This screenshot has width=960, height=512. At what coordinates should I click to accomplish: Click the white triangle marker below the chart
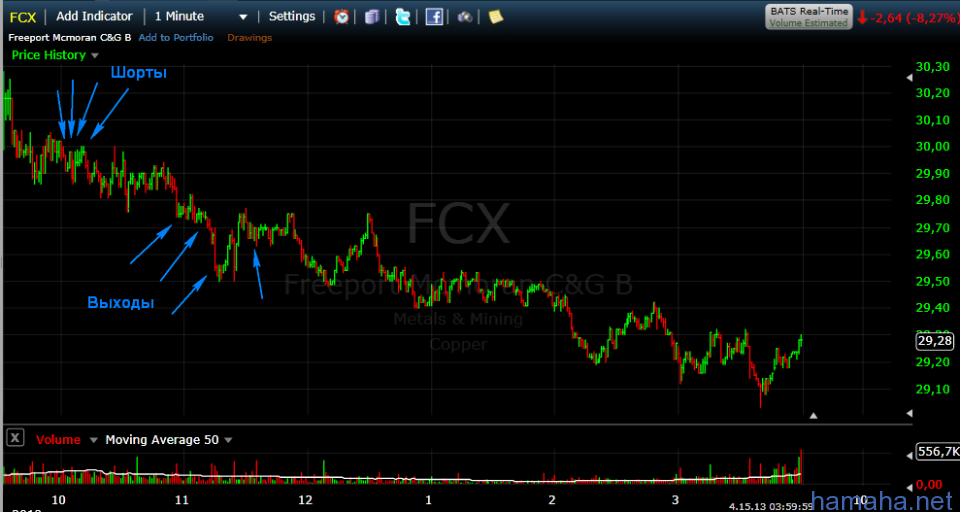813,416
